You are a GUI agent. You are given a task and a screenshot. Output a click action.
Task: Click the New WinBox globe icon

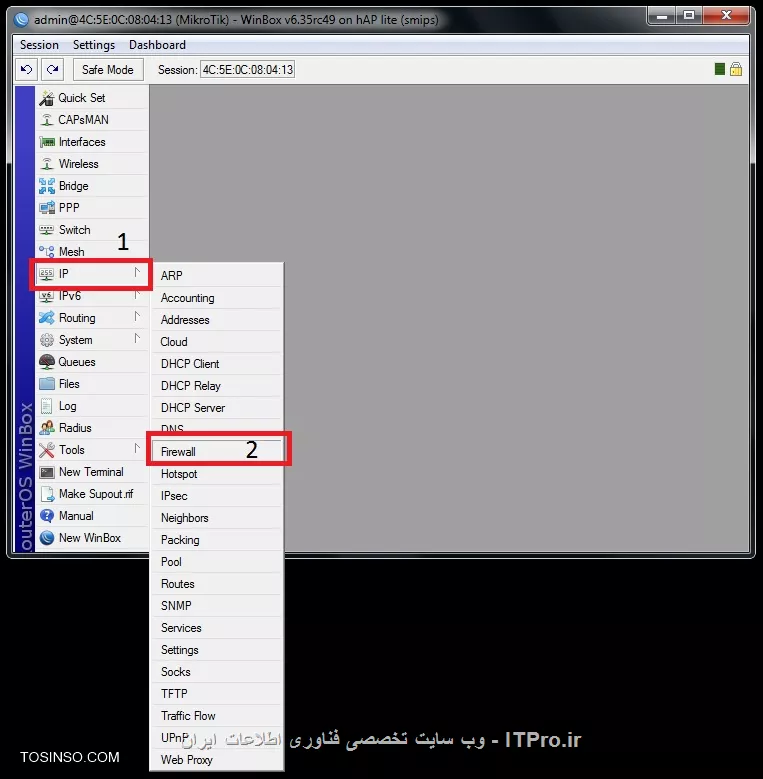pyautogui.click(x=47, y=538)
